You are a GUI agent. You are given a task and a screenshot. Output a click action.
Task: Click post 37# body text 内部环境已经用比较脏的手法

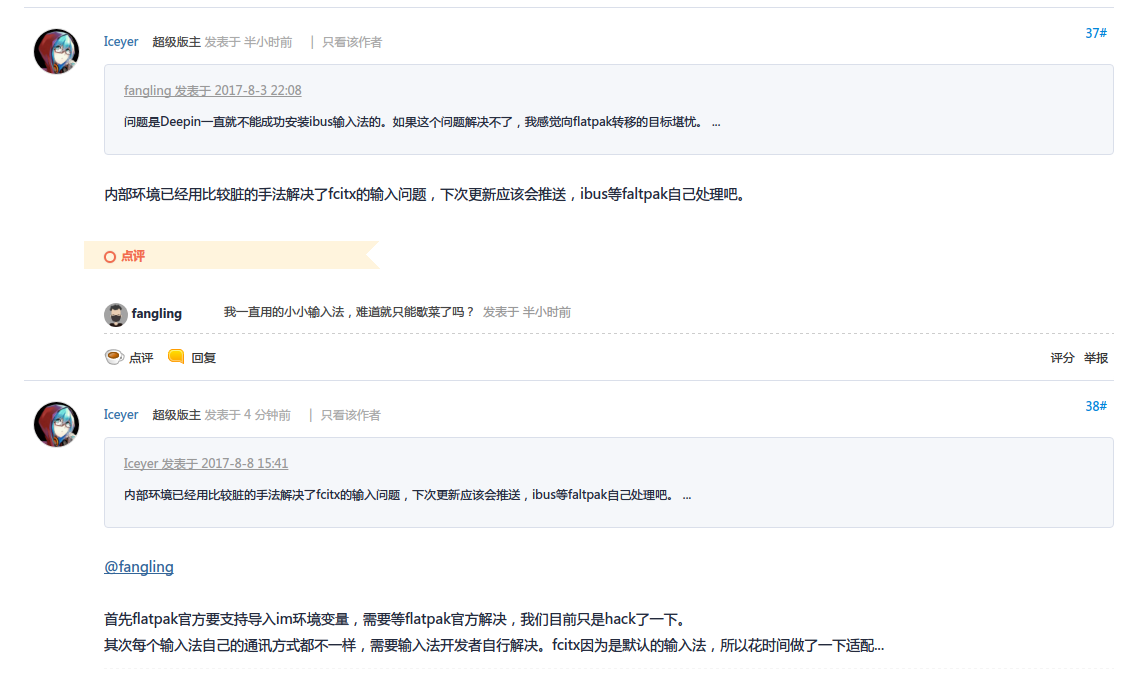[424, 195]
